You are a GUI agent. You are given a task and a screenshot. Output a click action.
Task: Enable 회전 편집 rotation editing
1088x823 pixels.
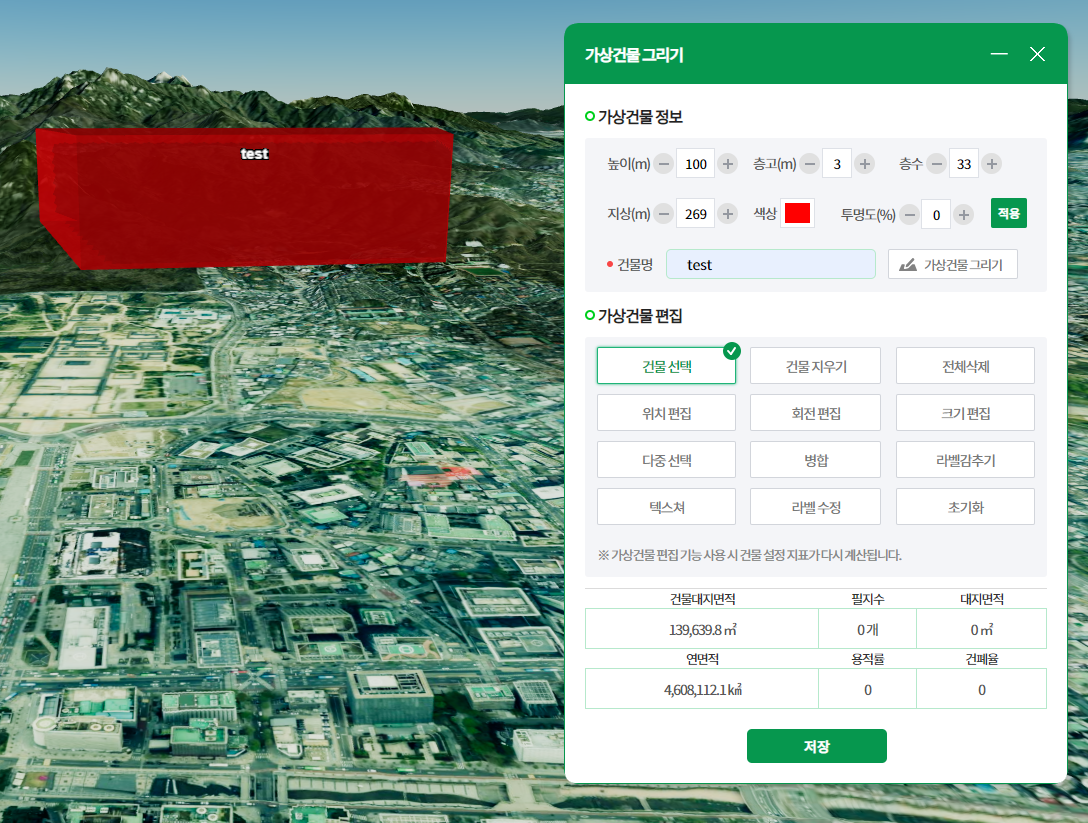tap(815, 413)
